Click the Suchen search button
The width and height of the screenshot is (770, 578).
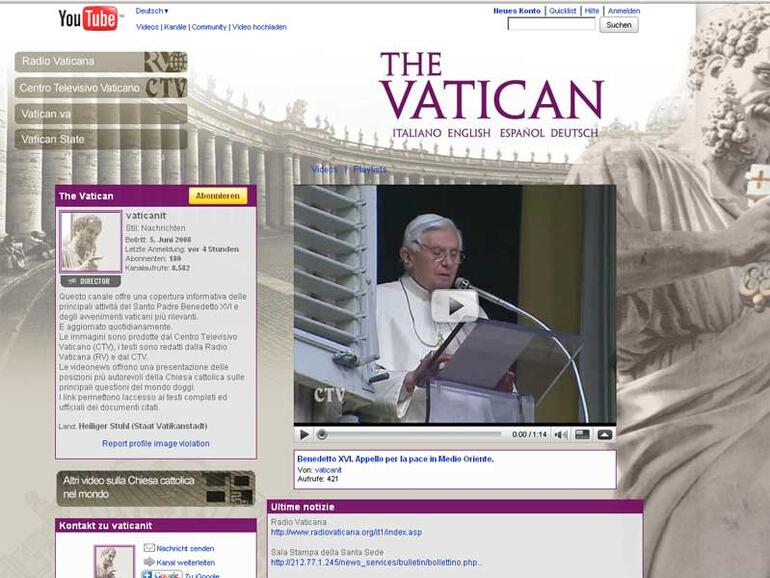tap(619, 25)
